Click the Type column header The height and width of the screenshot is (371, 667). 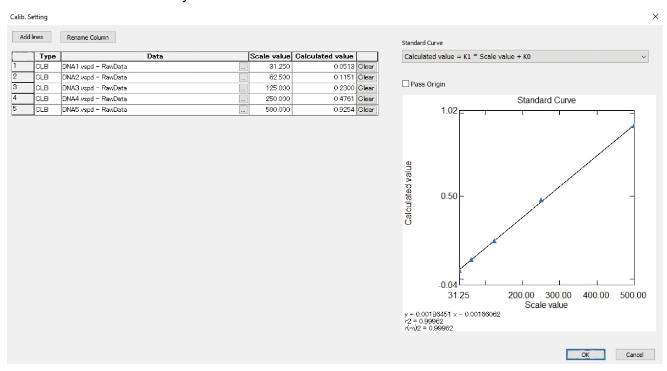tap(48, 56)
